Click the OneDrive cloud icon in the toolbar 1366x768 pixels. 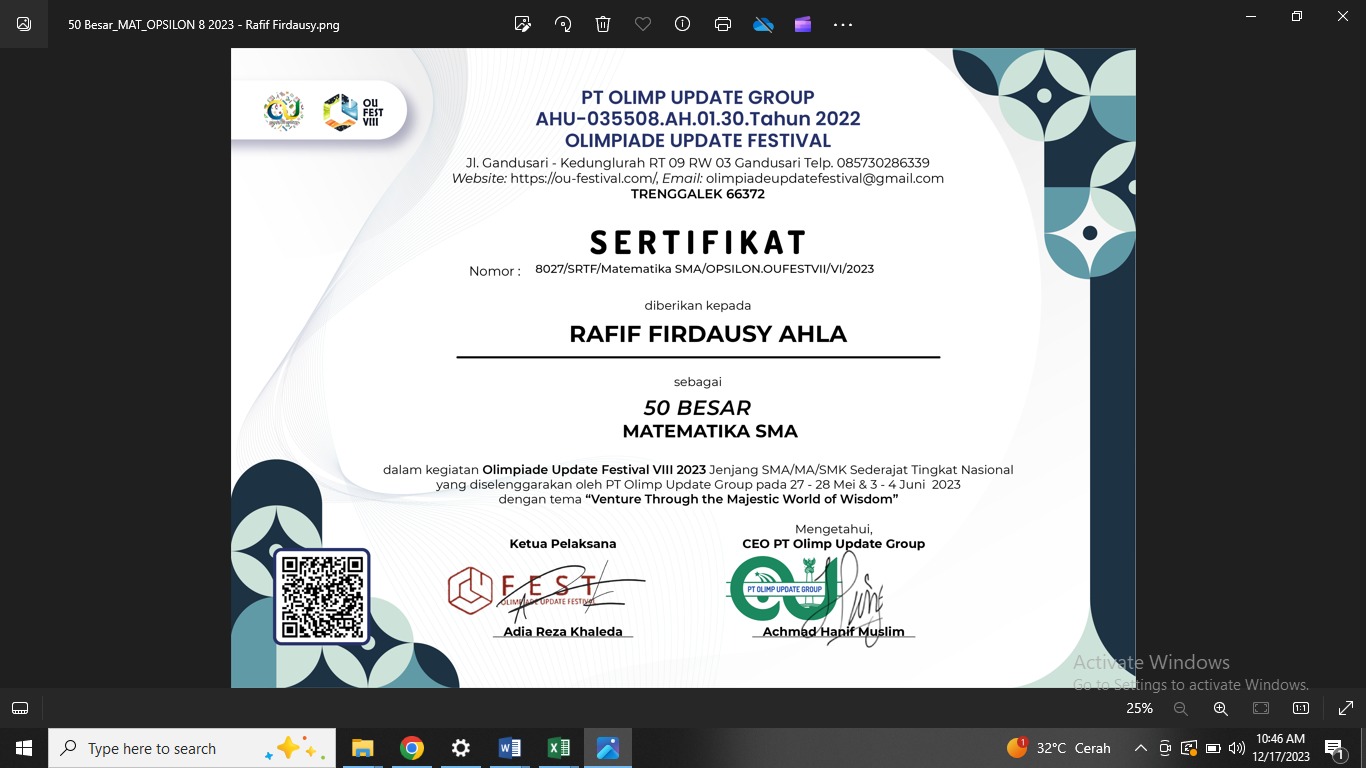click(x=763, y=24)
